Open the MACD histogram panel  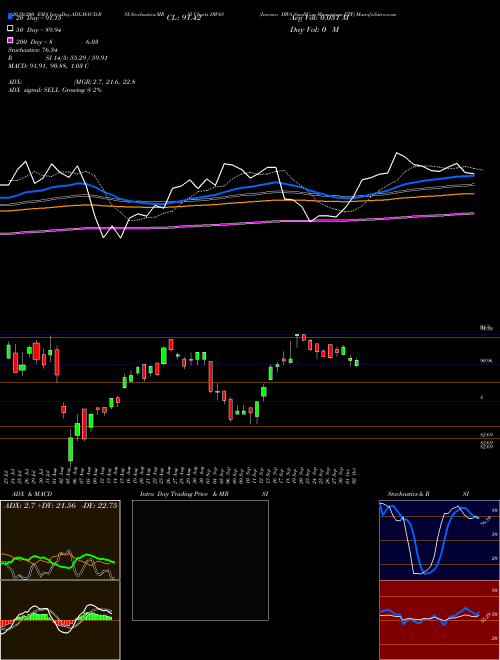point(60,620)
